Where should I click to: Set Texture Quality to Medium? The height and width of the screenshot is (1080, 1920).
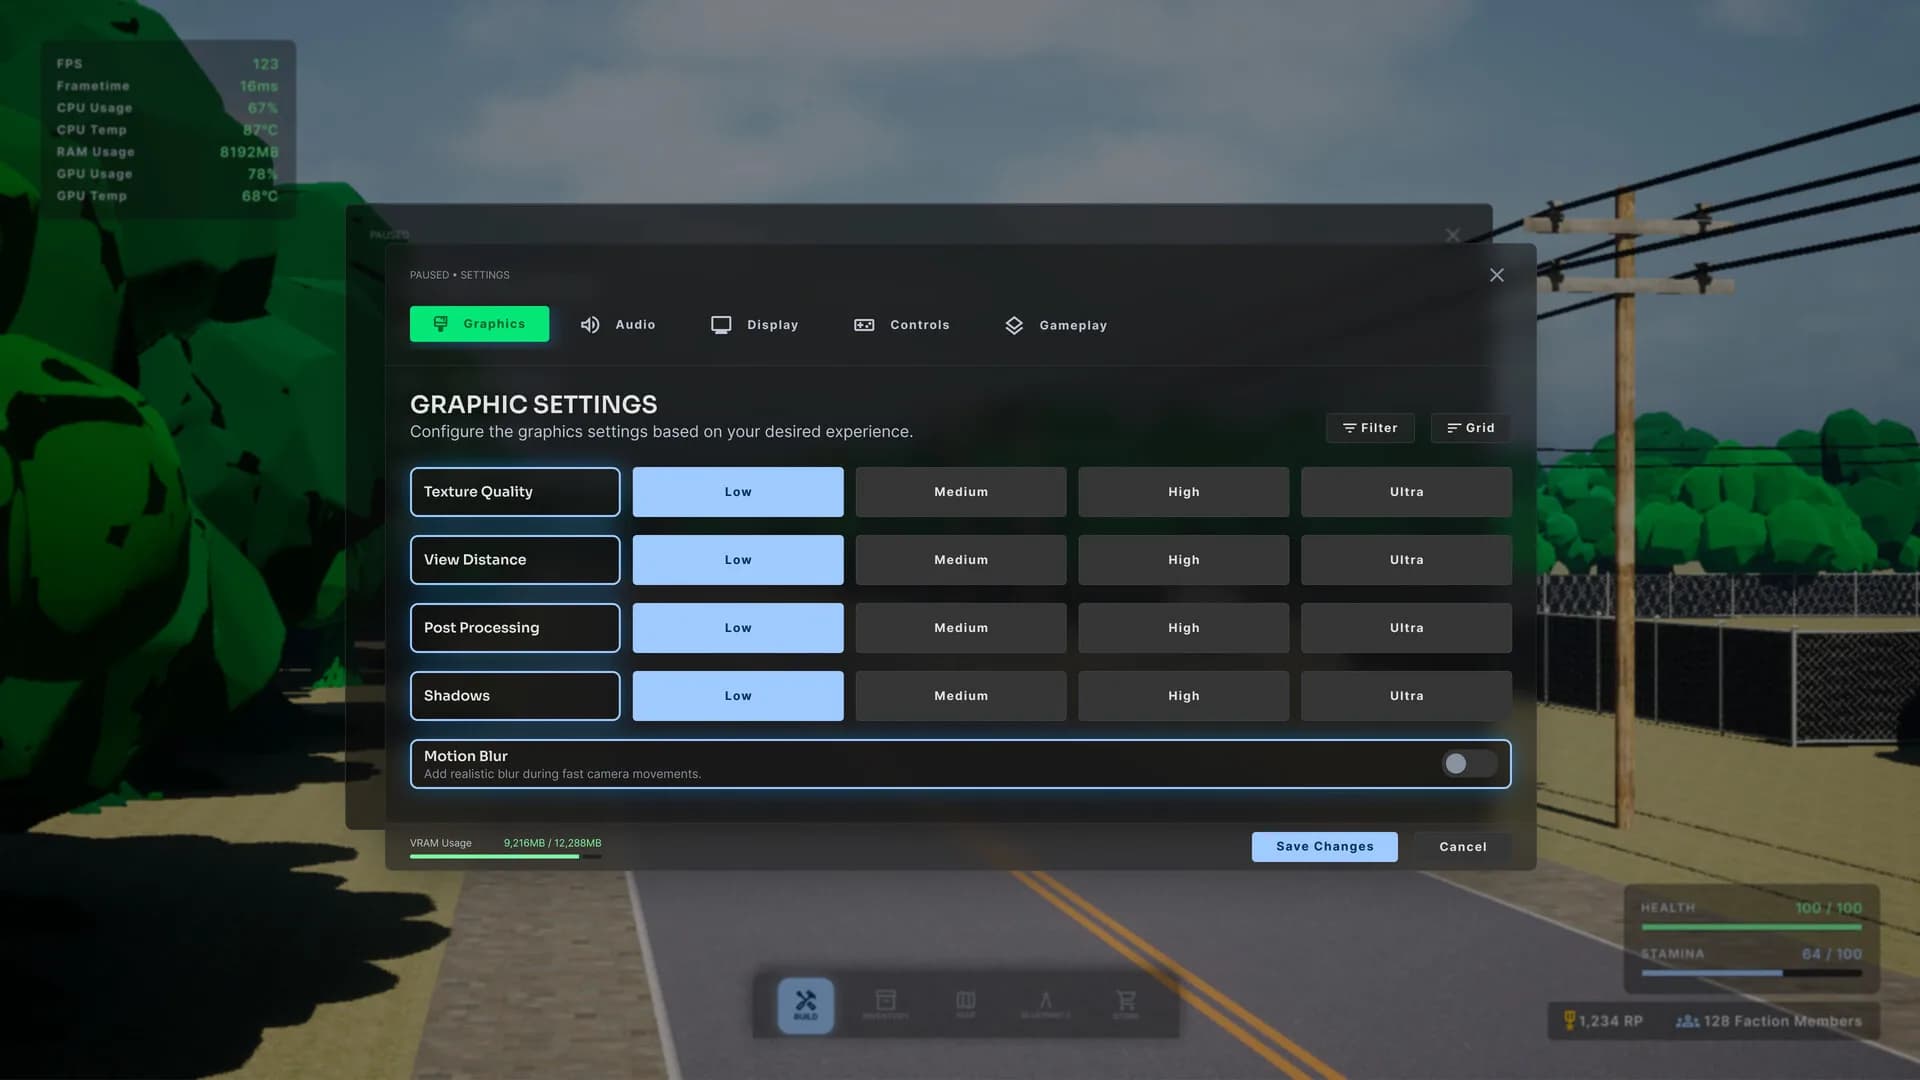[x=961, y=492]
